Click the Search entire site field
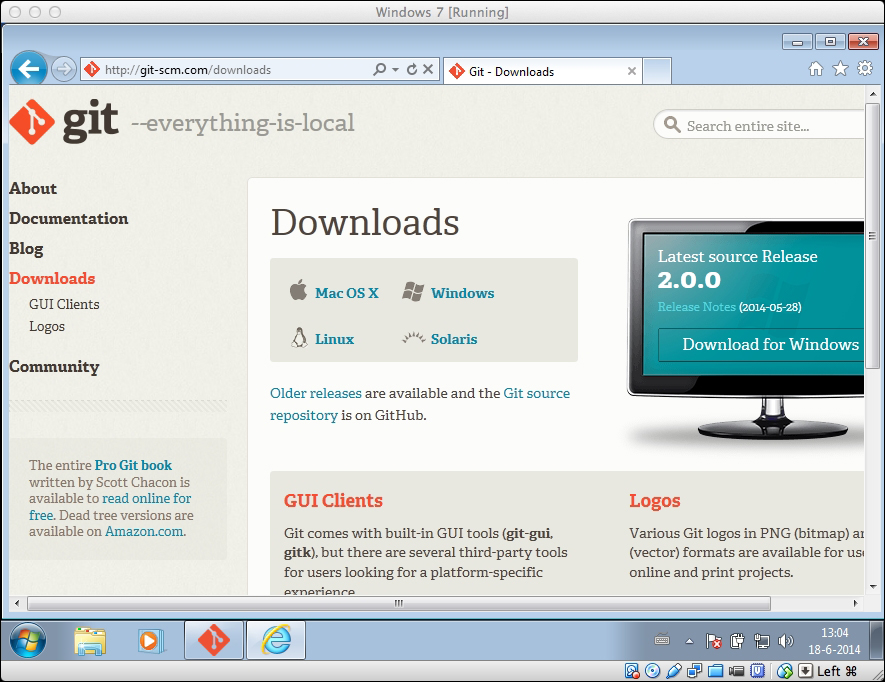The image size is (885, 682). coord(770,126)
